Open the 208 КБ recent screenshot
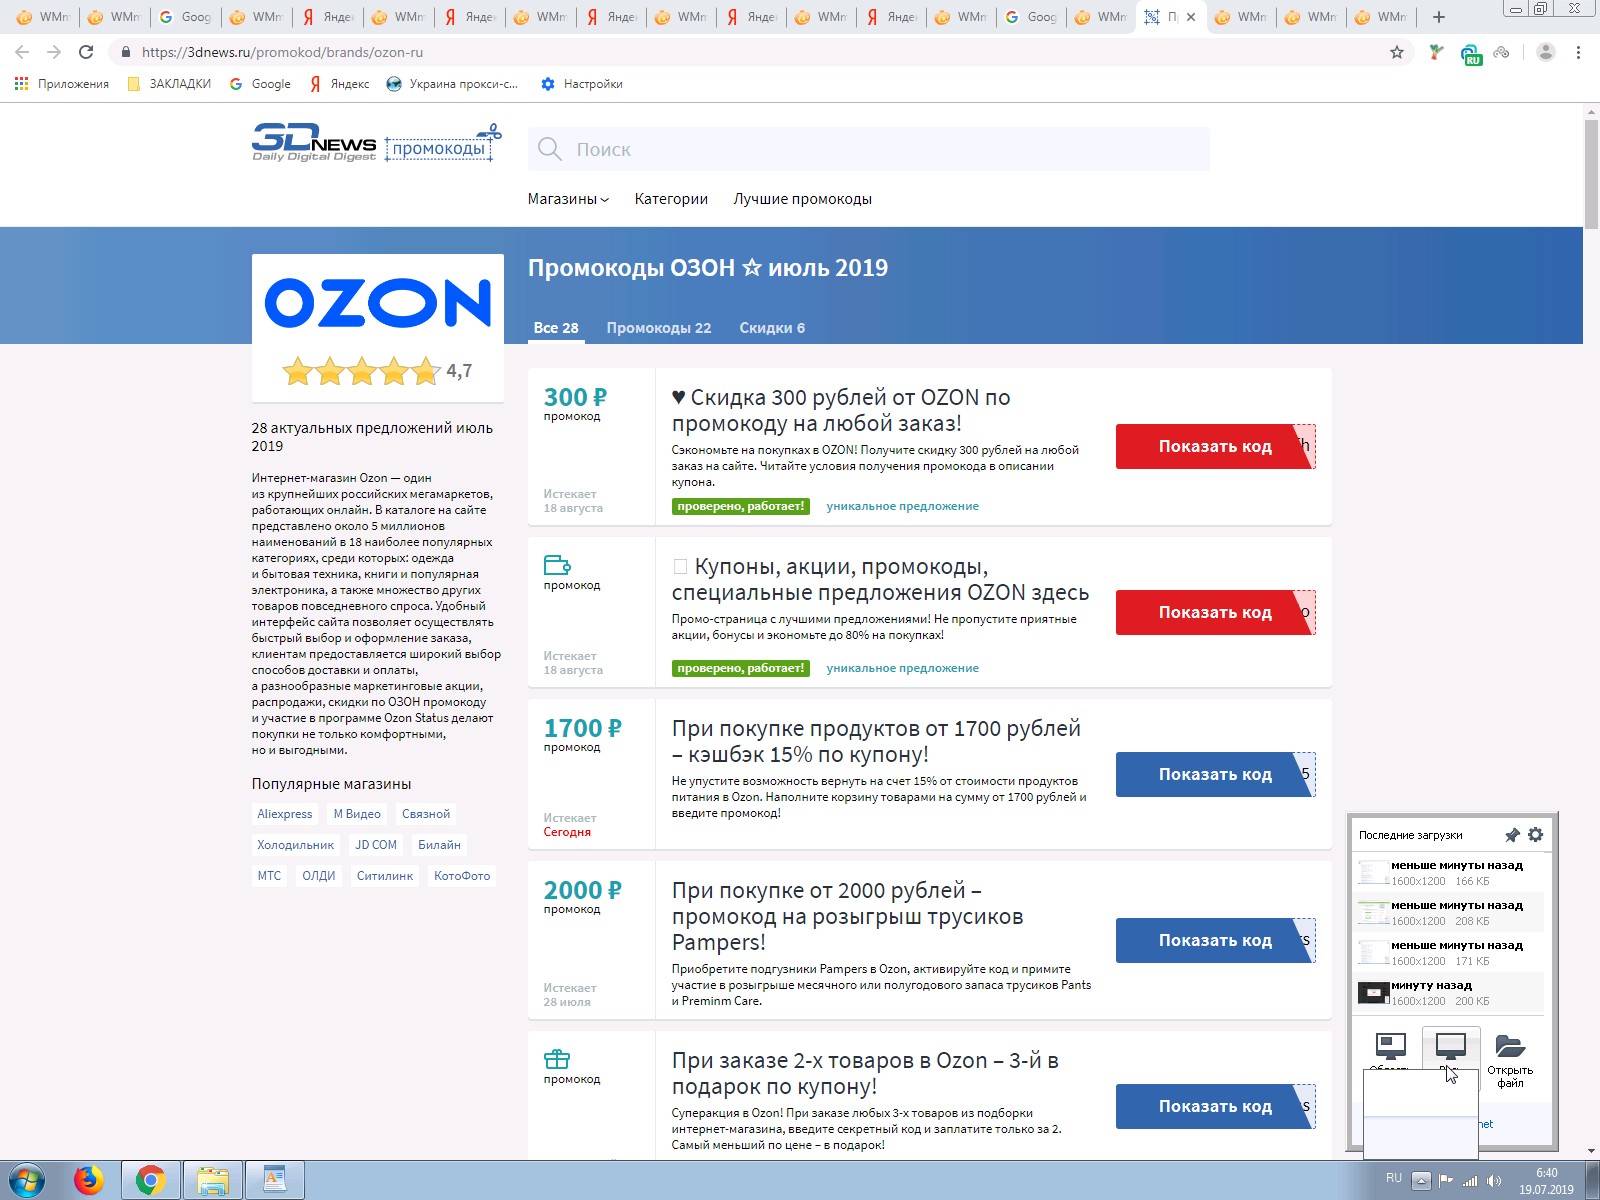Screen dimensions: 1600x1200 [x=1449, y=912]
